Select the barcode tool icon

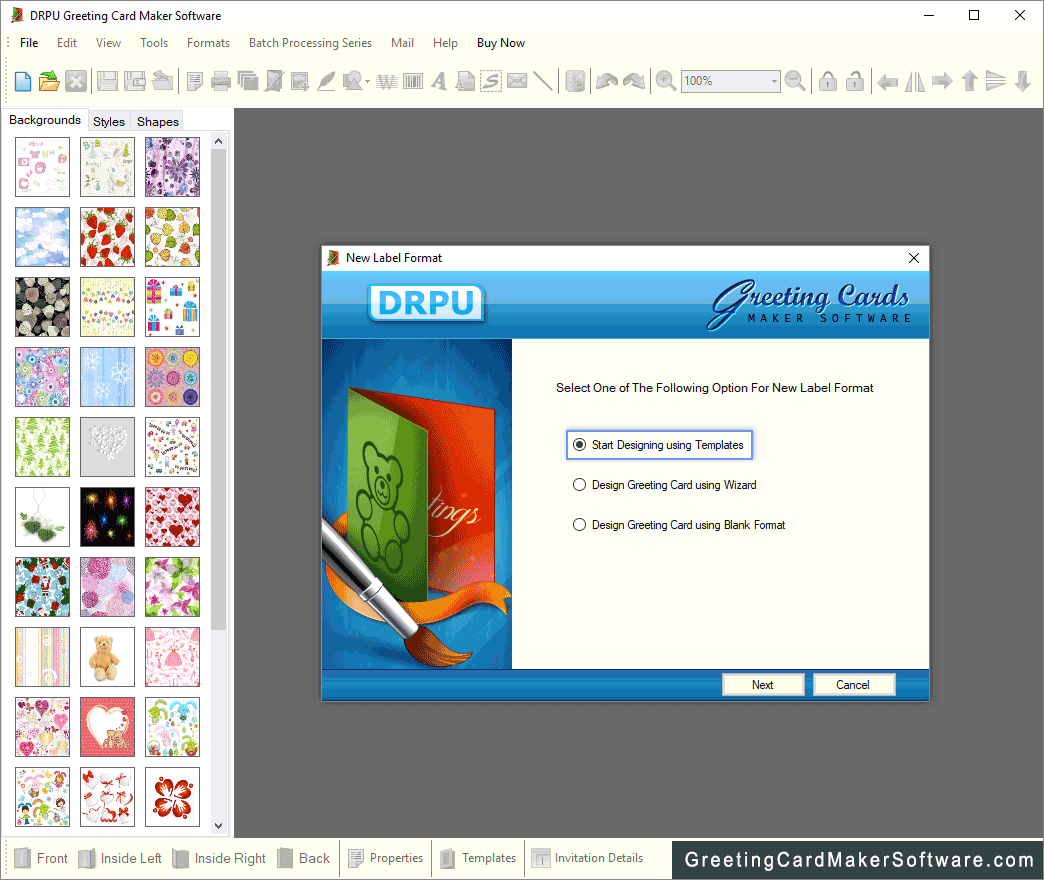[x=412, y=82]
